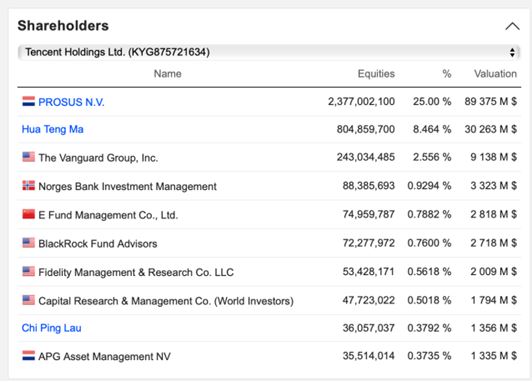Click the 0.5018 % stake value
Screen dimensions: 532x382
point(430,300)
